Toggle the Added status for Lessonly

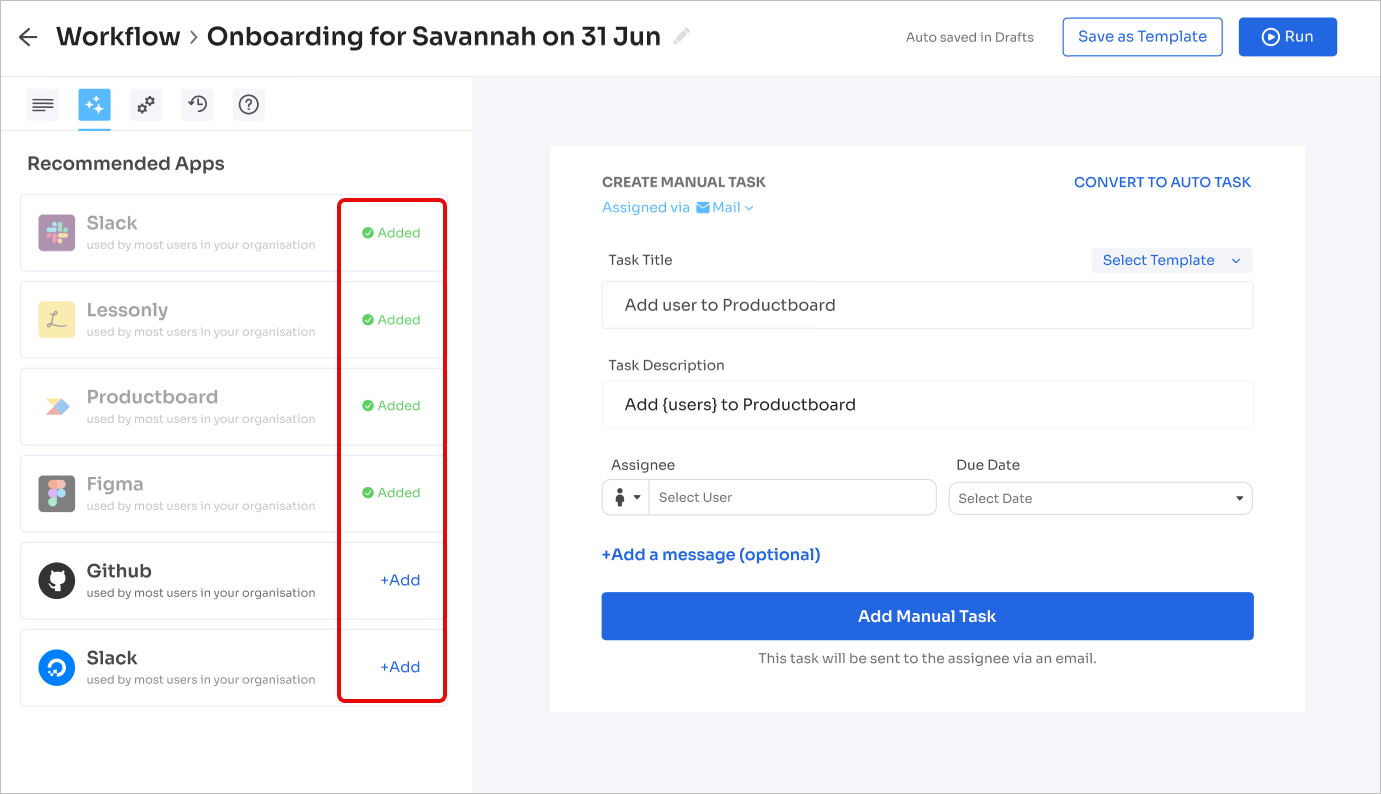click(391, 320)
